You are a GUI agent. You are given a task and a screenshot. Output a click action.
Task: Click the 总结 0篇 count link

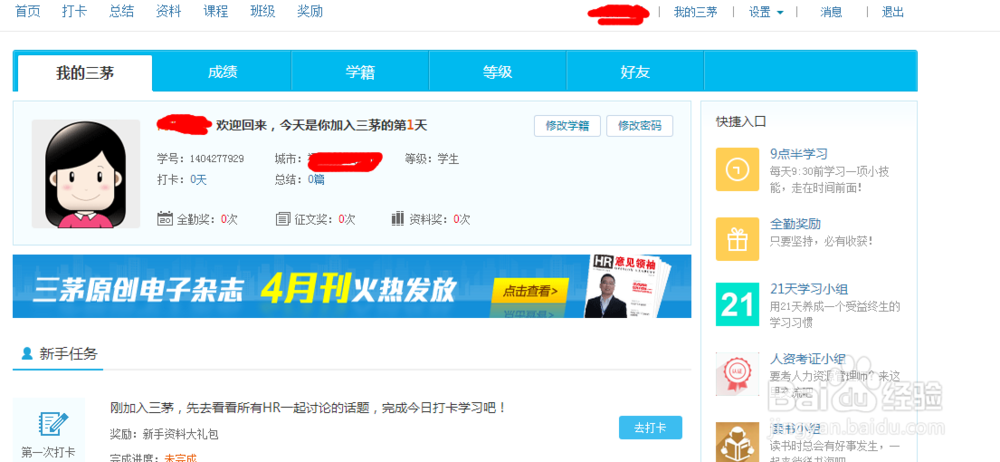[x=316, y=180]
